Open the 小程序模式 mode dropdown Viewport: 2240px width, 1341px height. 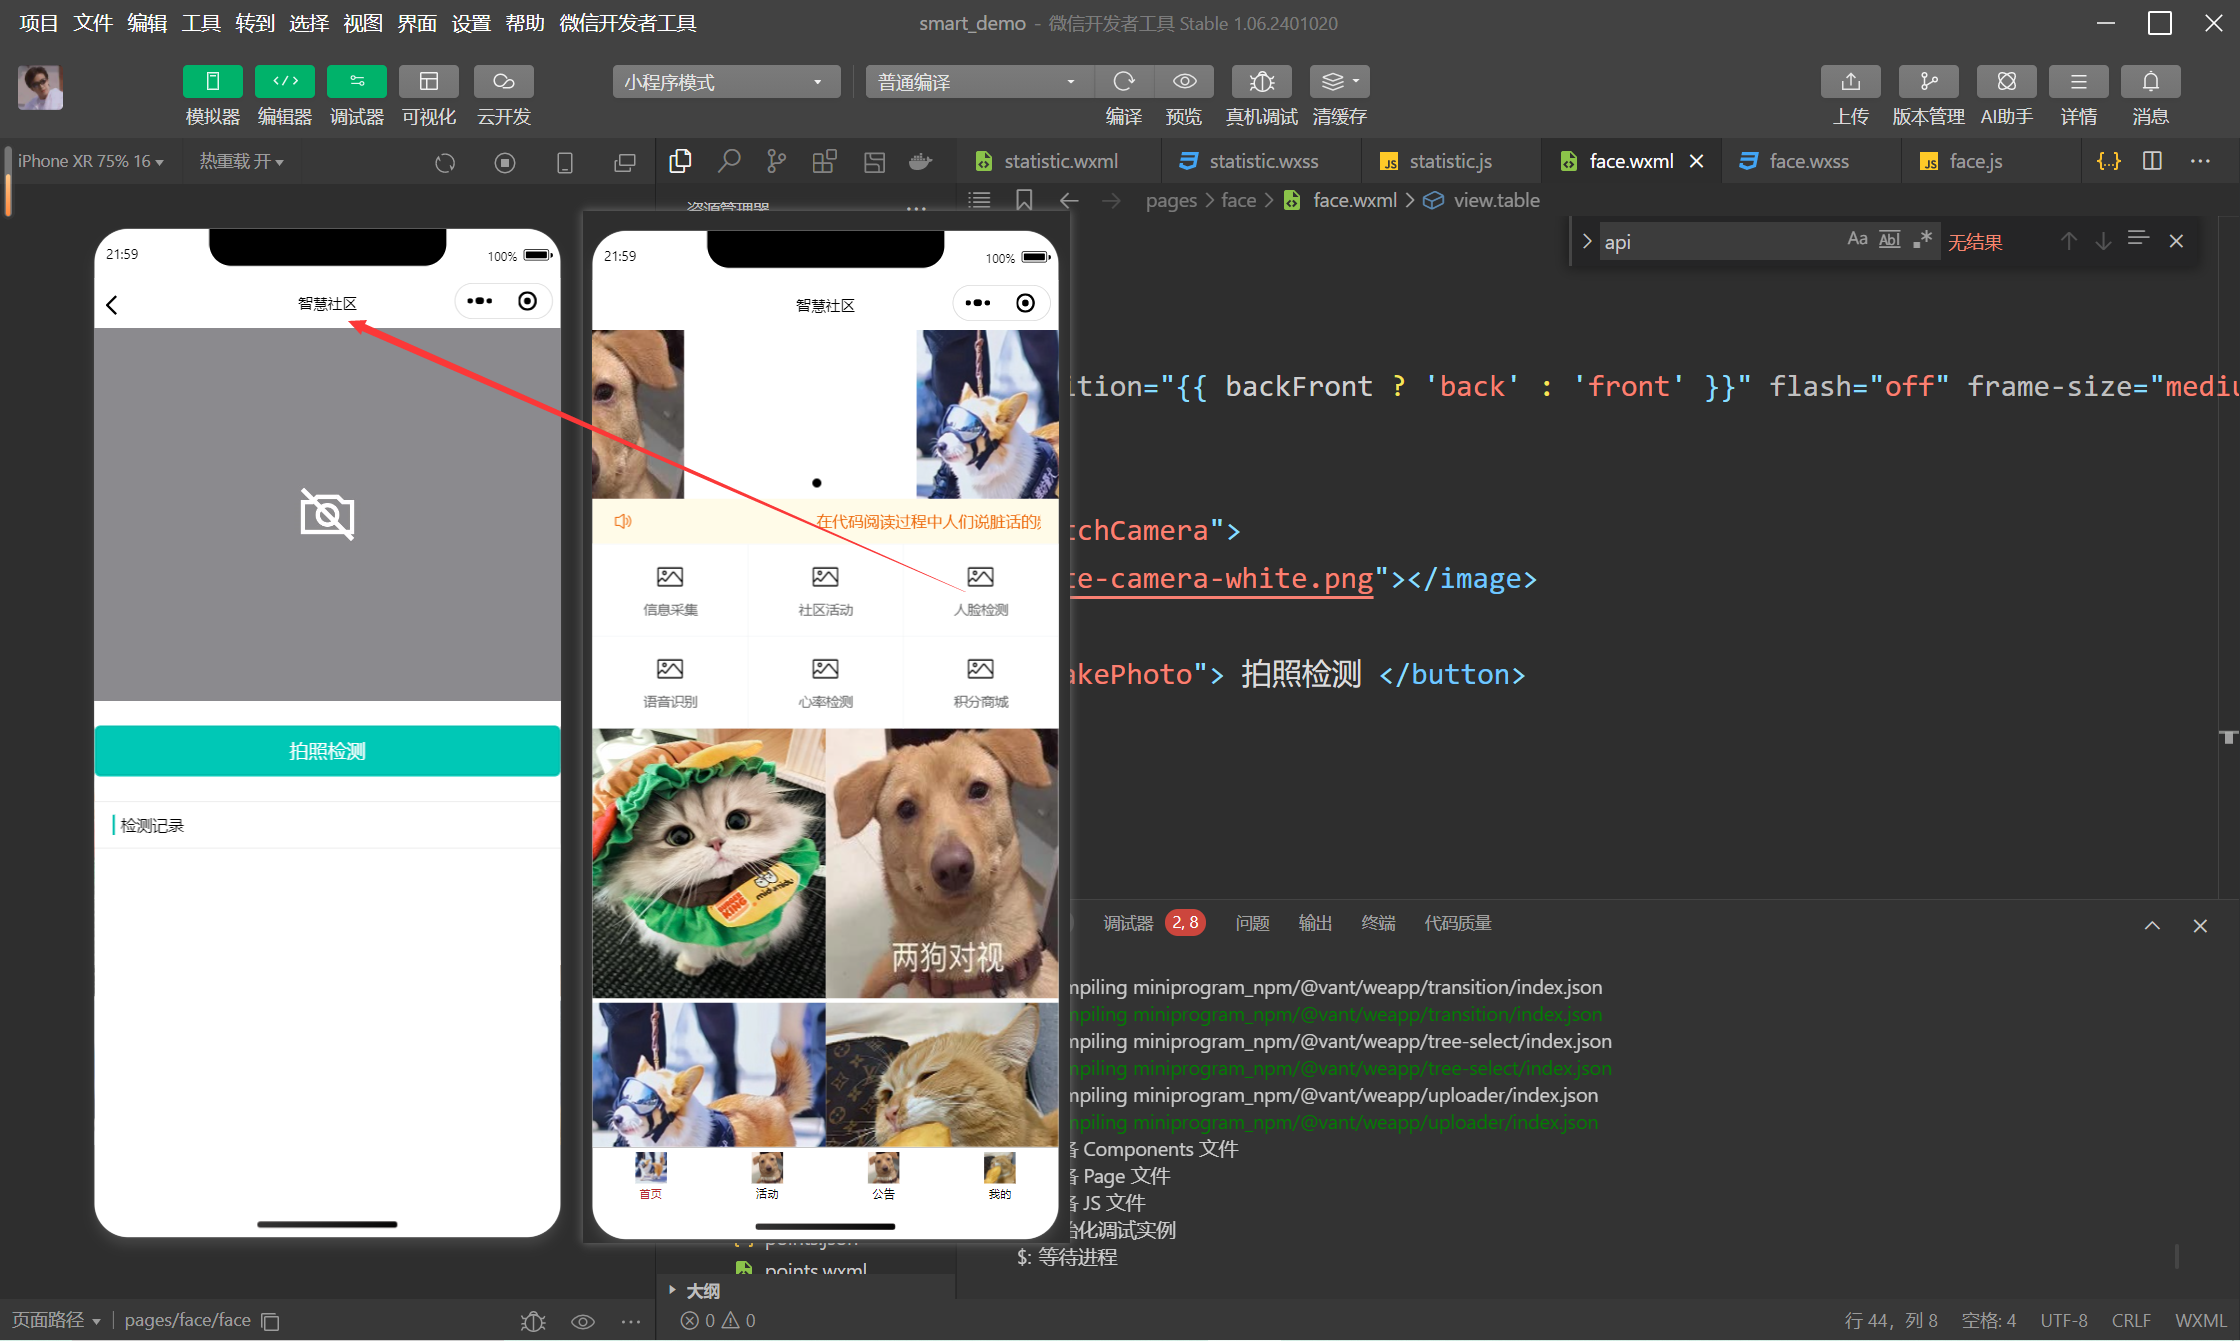tap(725, 82)
